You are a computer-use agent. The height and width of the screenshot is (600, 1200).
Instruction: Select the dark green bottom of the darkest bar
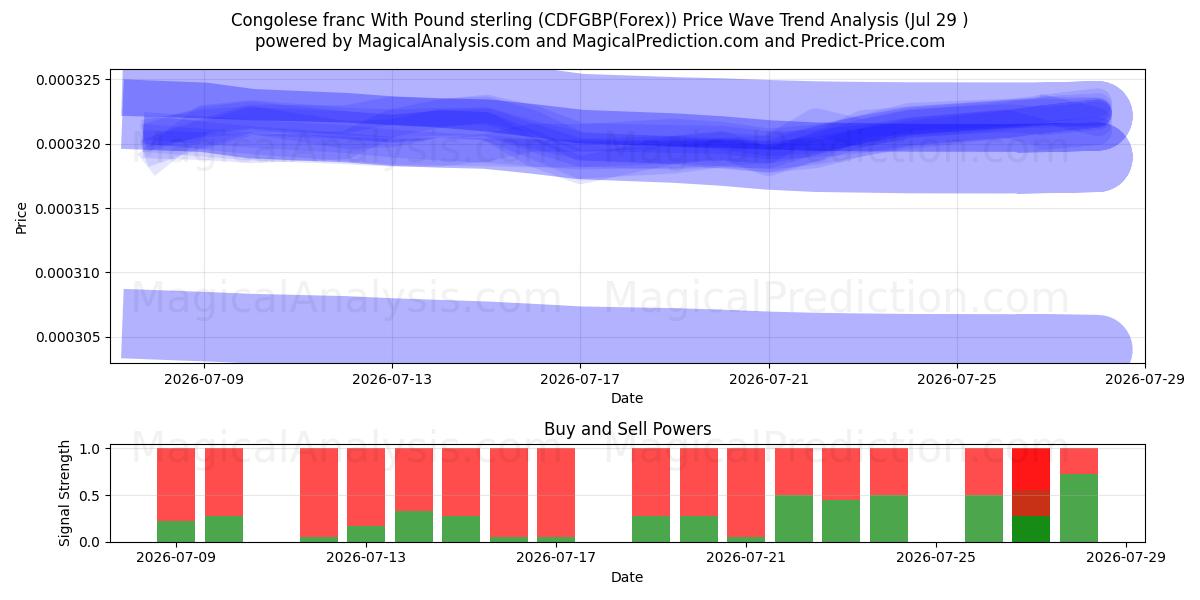coord(1031,529)
